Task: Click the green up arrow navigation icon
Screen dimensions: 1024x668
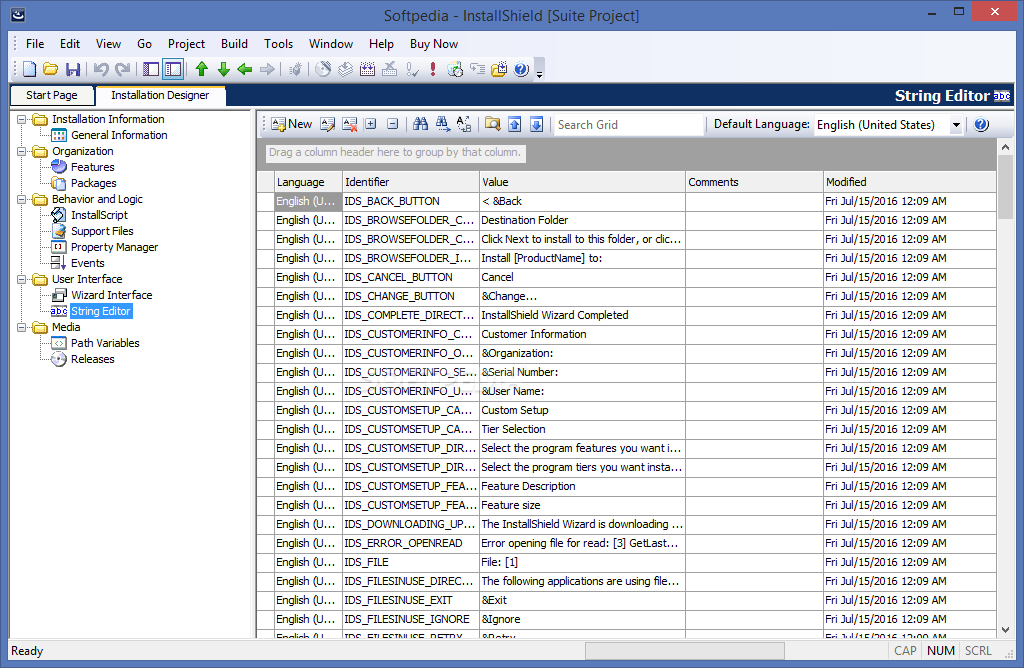Action: [x=202, y=69]
